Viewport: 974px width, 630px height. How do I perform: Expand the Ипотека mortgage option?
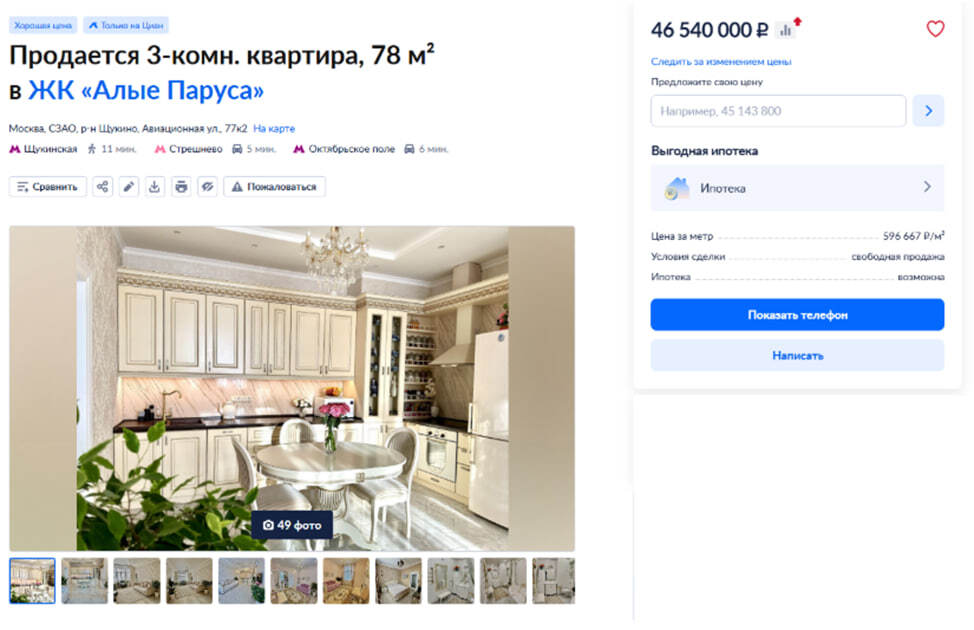point(797,188)
